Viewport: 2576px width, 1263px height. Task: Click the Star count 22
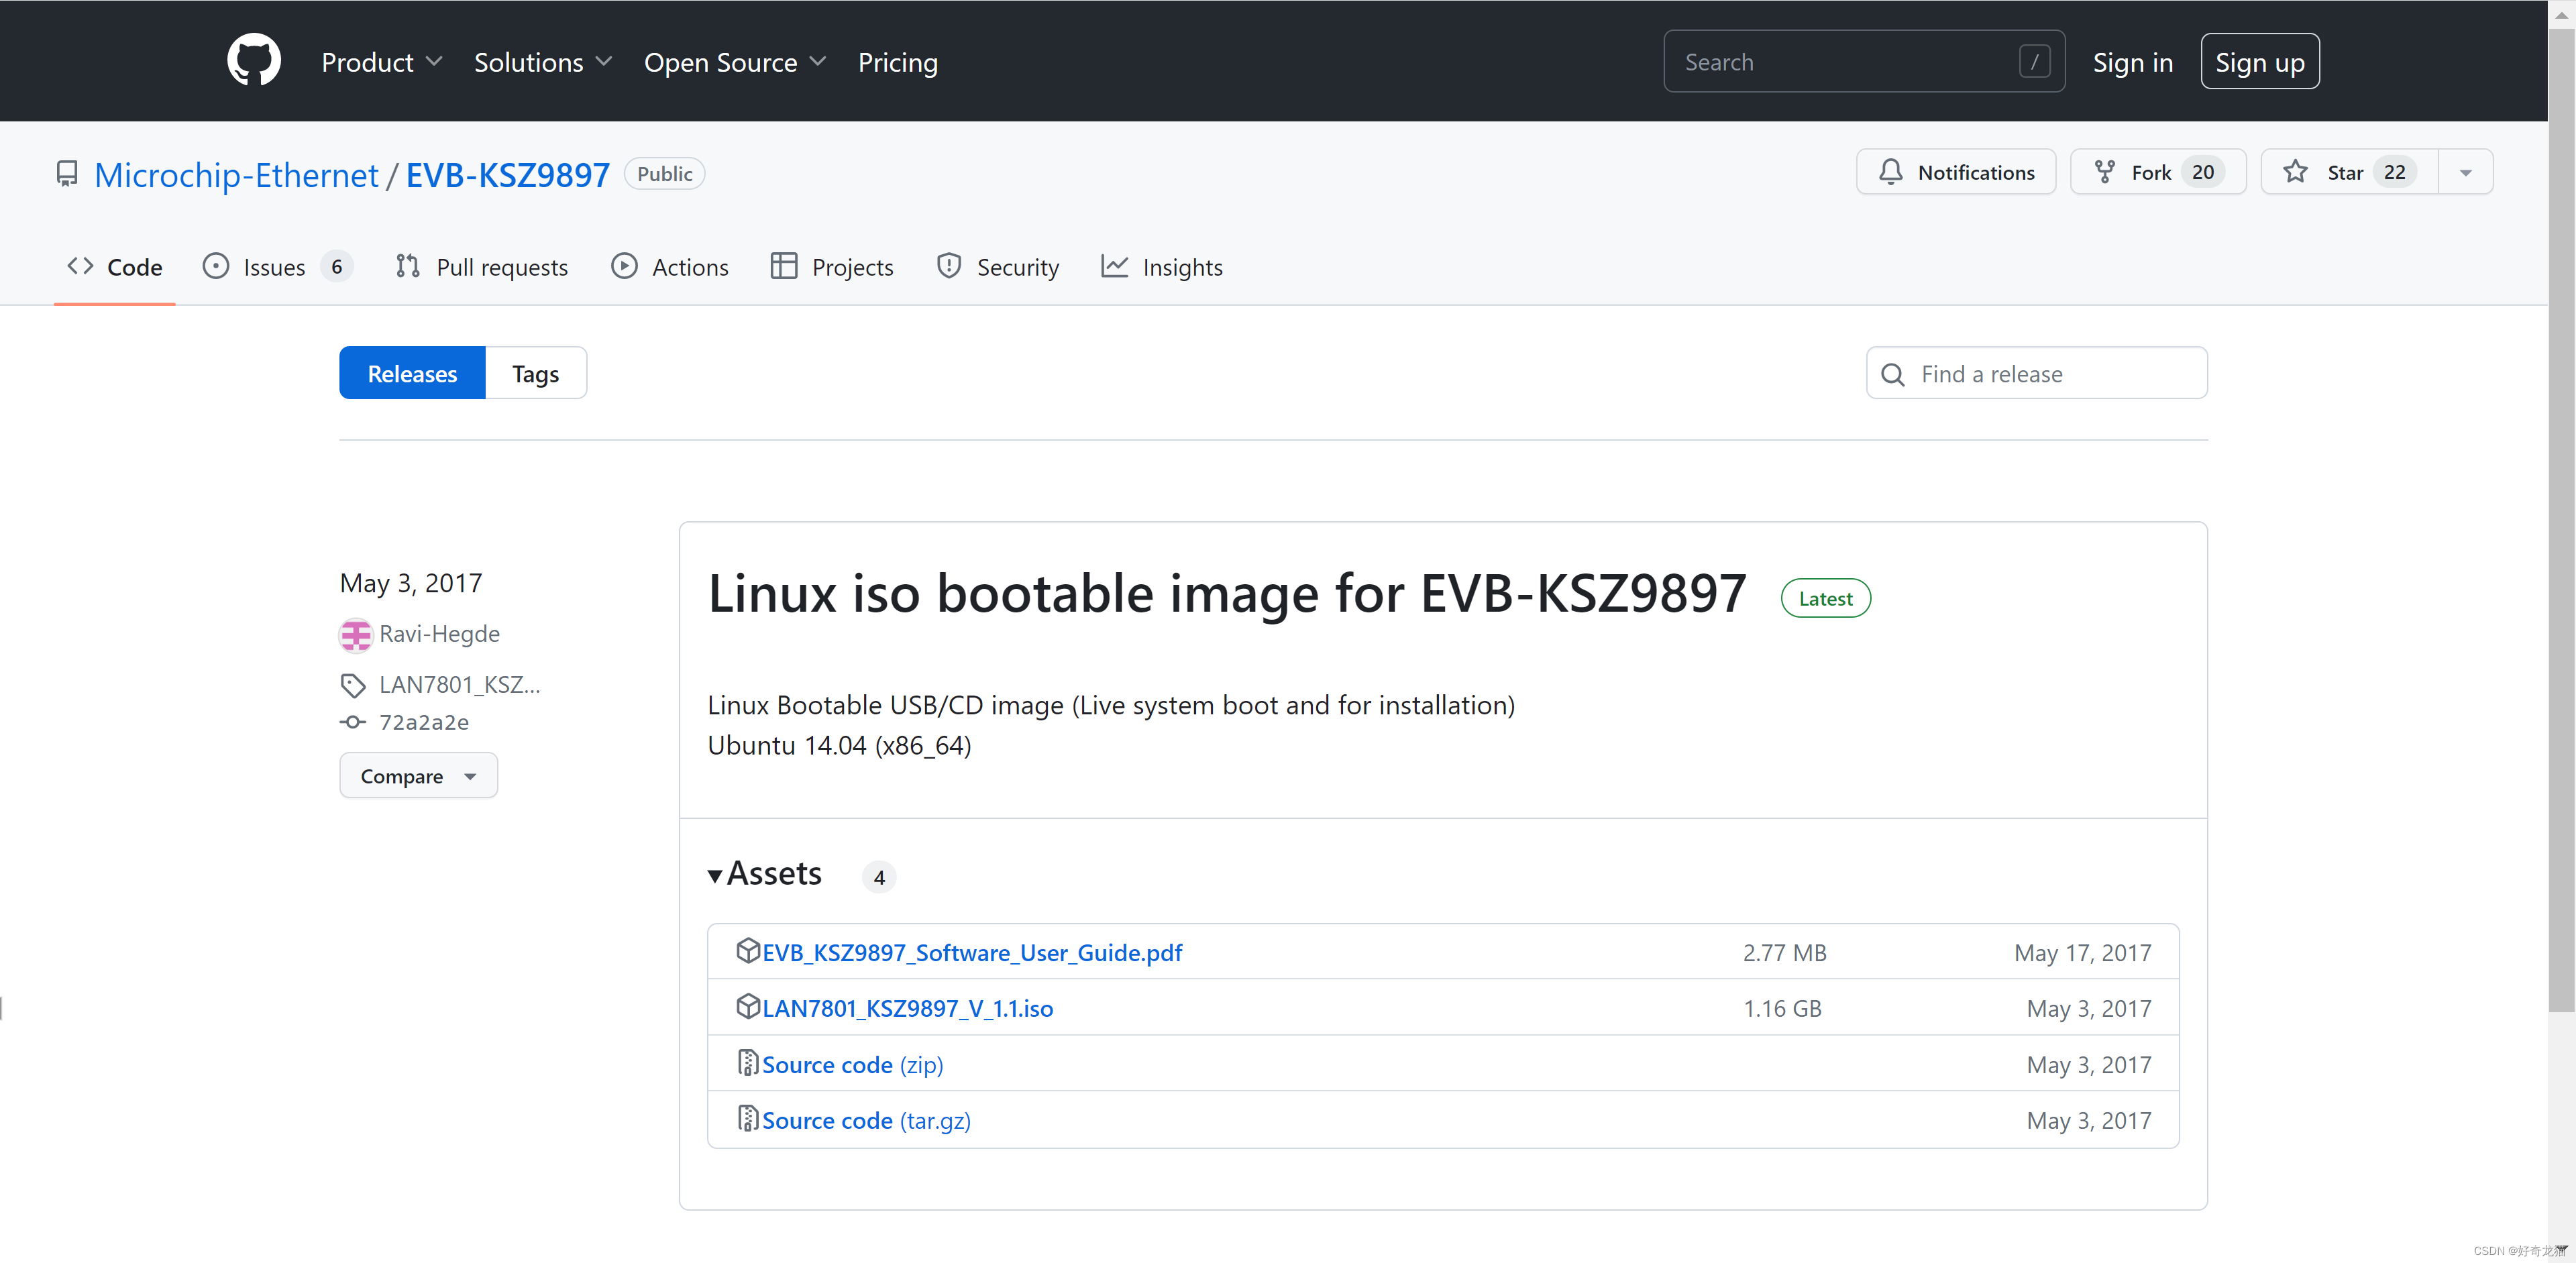click(2394, 172)
